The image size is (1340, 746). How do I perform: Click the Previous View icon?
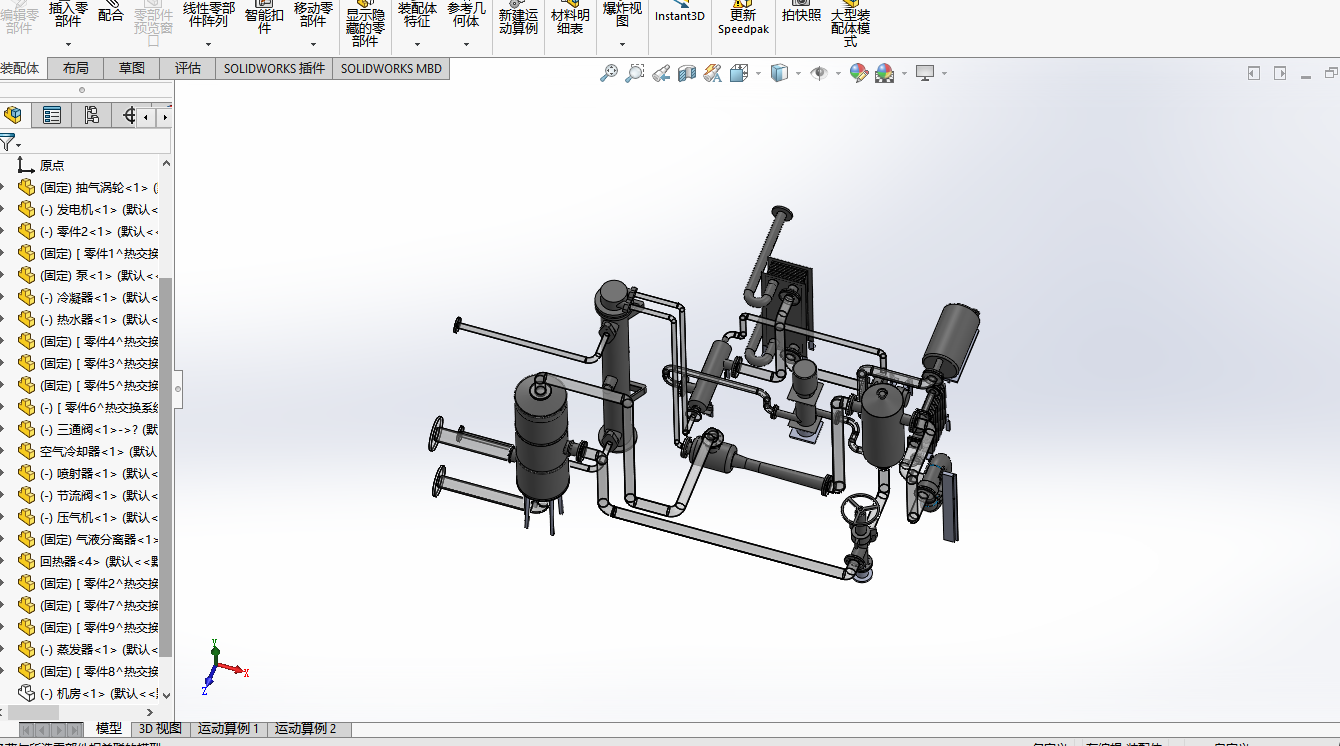point(661,73)
